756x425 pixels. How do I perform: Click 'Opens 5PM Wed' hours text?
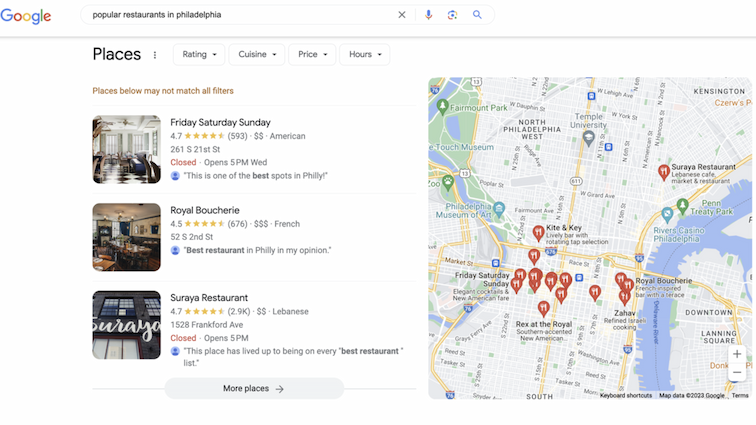[x=235, y=163]
